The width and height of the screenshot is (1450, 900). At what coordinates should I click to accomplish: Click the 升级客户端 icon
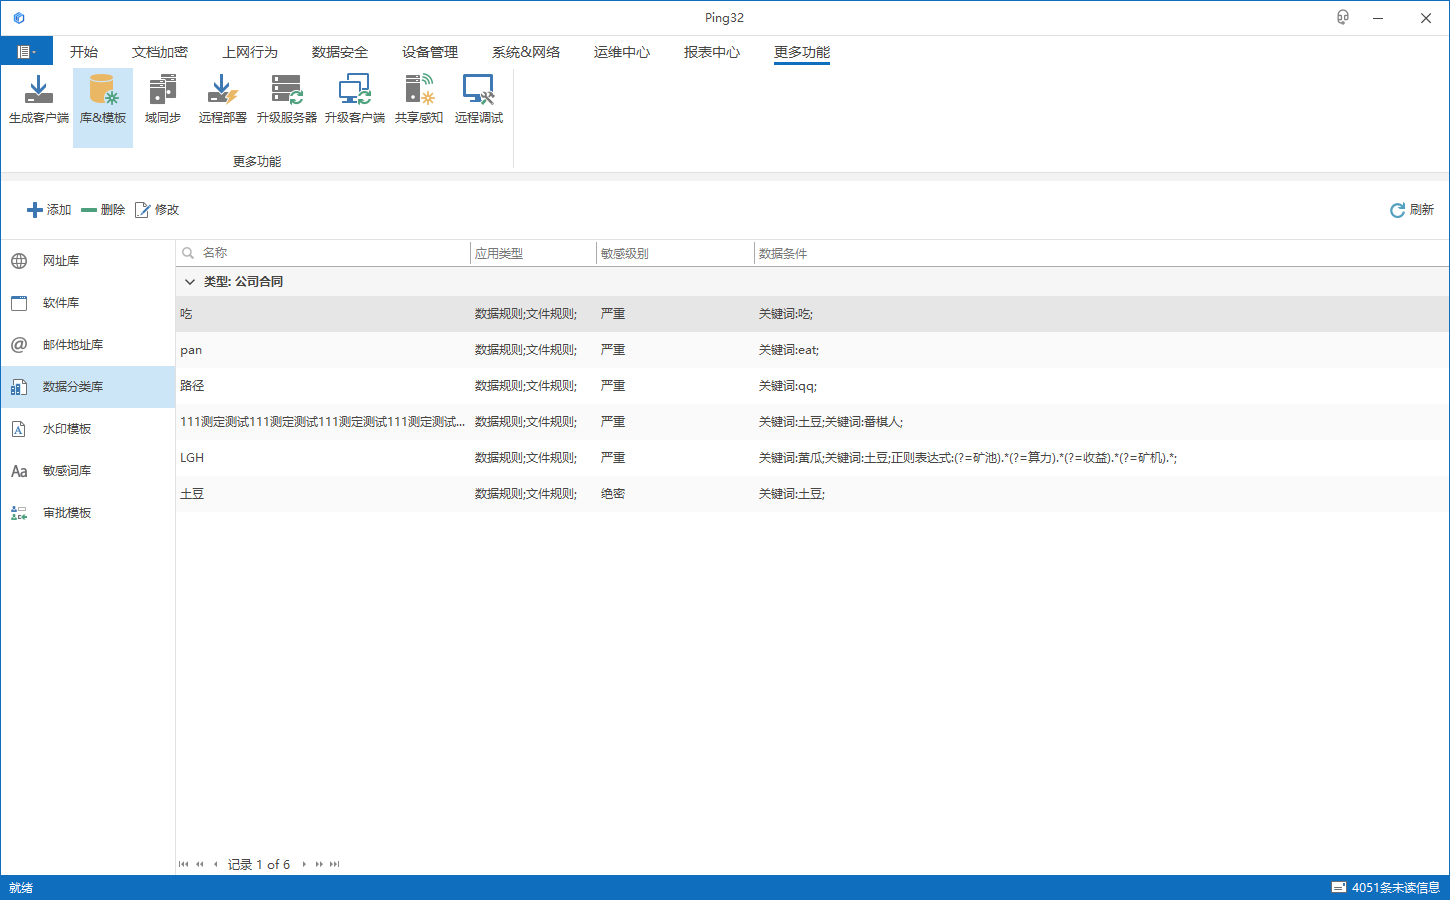tap(354, 100)
